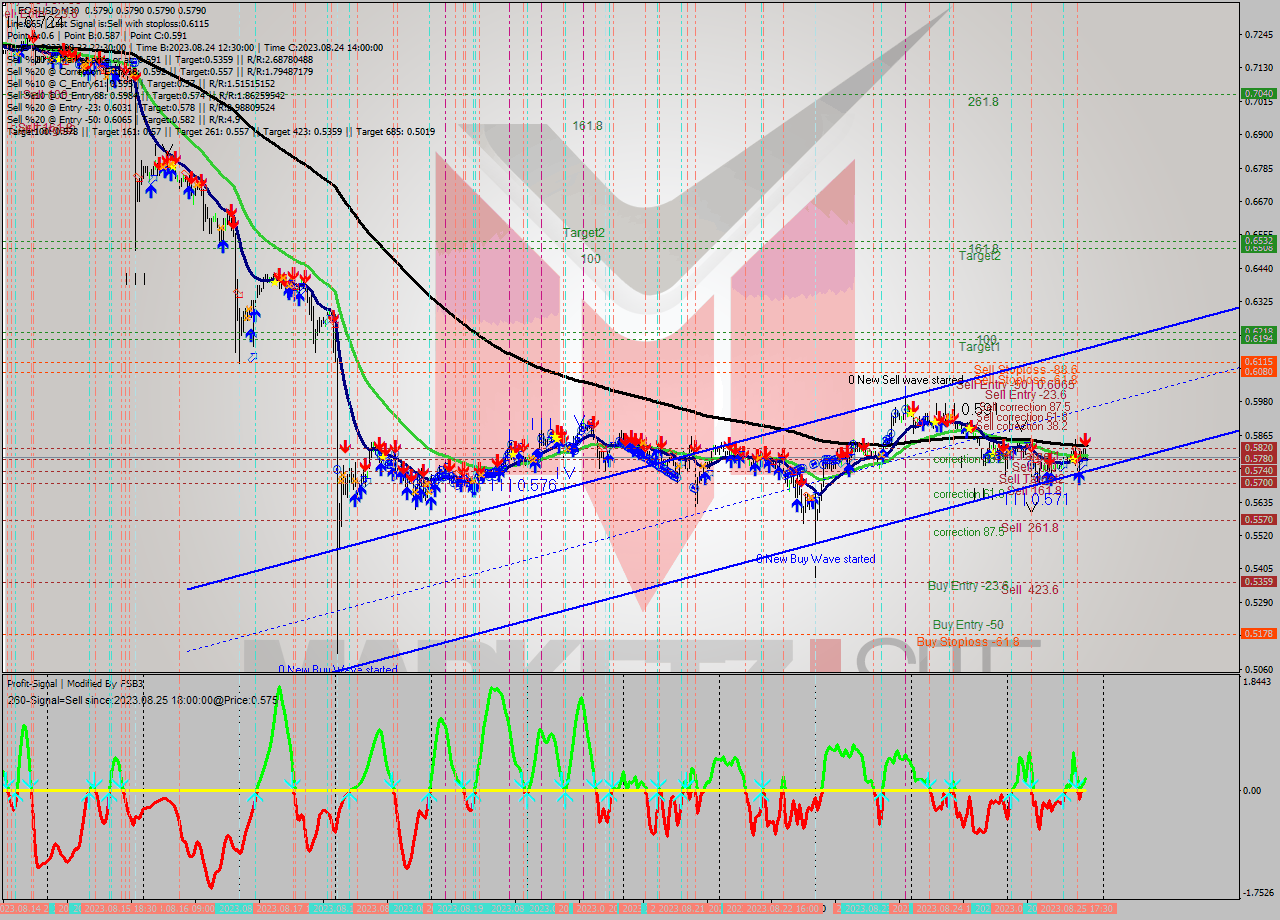The height and width of the screenshot is (920, 1280).
Task: Click the New Sell wave started text
Action: tap(903, 380)
